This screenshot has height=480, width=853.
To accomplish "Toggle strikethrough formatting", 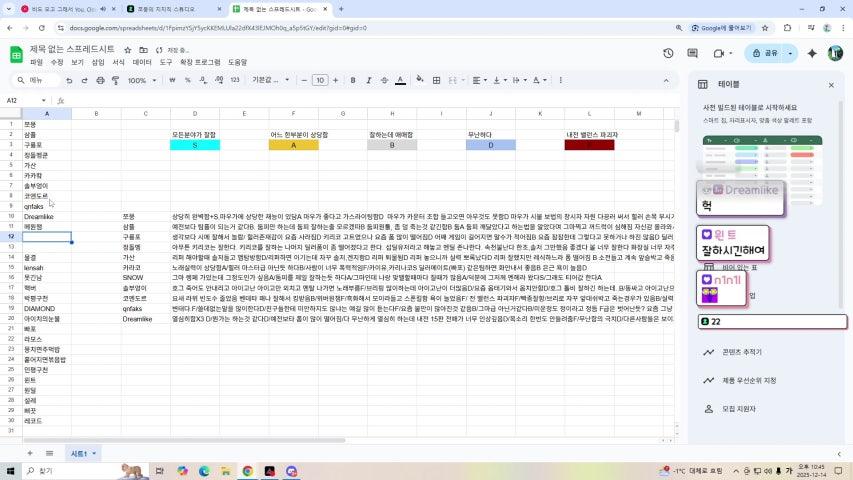I will click(x=381, y=80).
